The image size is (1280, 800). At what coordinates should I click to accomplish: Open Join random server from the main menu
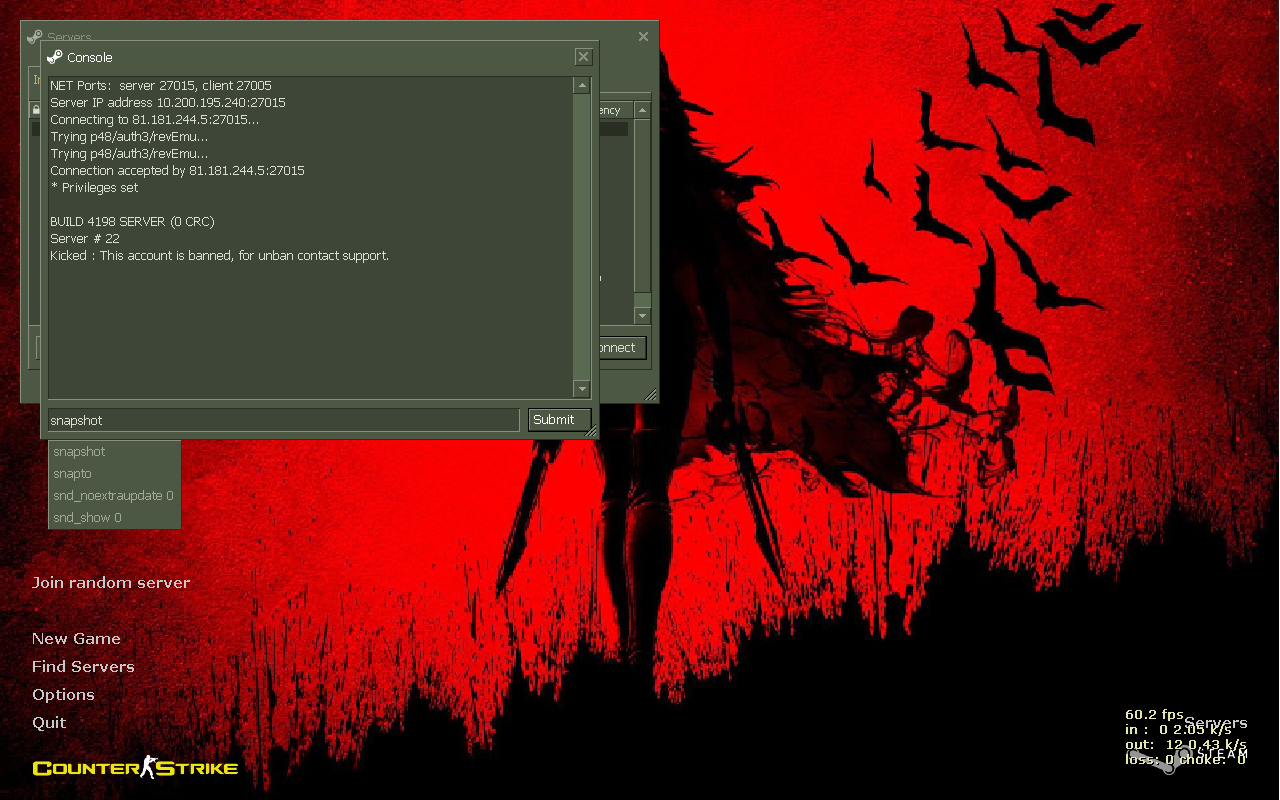[111, 583]
